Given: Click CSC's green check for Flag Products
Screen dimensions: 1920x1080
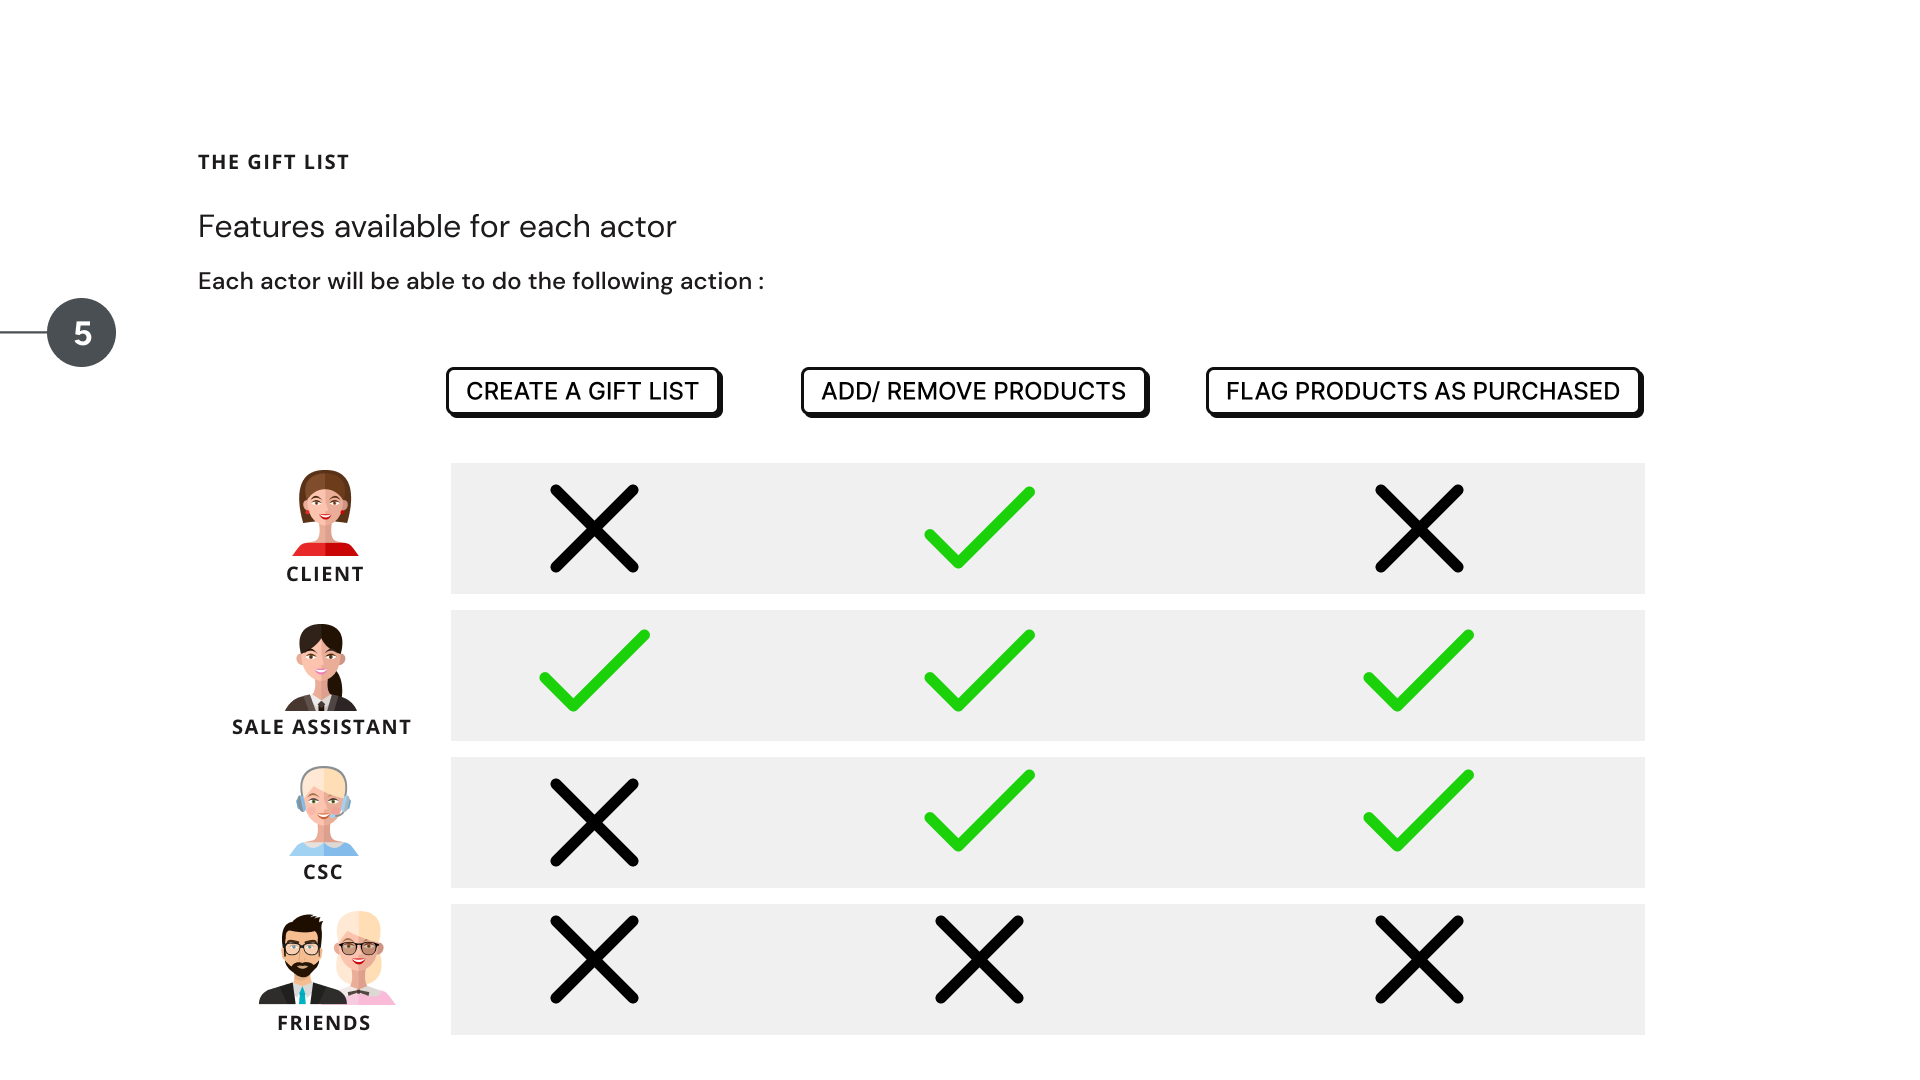Looking at the screenshot, I should pyautogui.click(x=1418, y=811).
